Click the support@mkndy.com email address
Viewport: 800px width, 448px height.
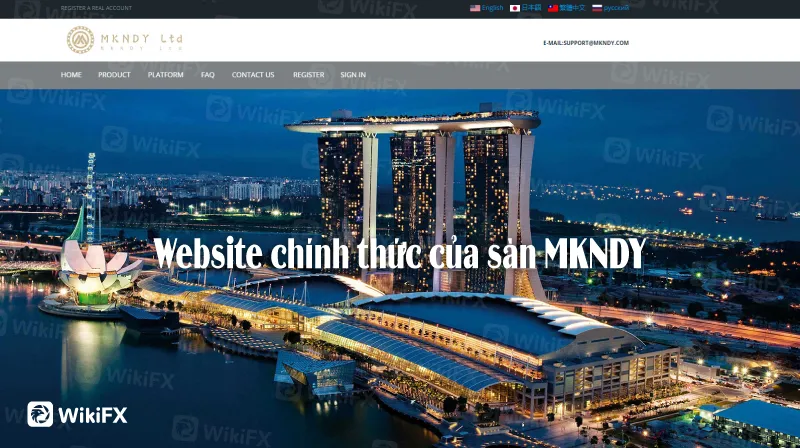click(x=596, y=43)
